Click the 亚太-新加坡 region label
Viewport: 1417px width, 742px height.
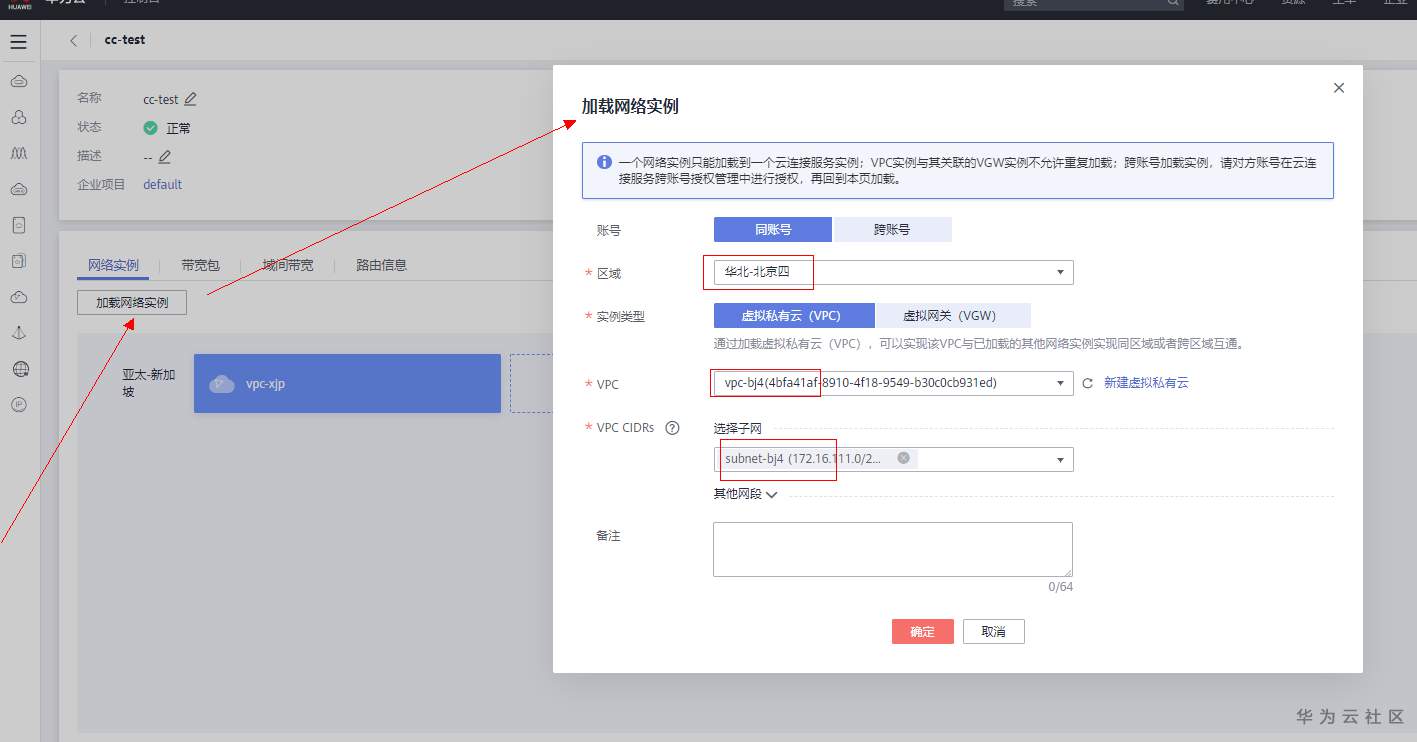coord(149,383)
